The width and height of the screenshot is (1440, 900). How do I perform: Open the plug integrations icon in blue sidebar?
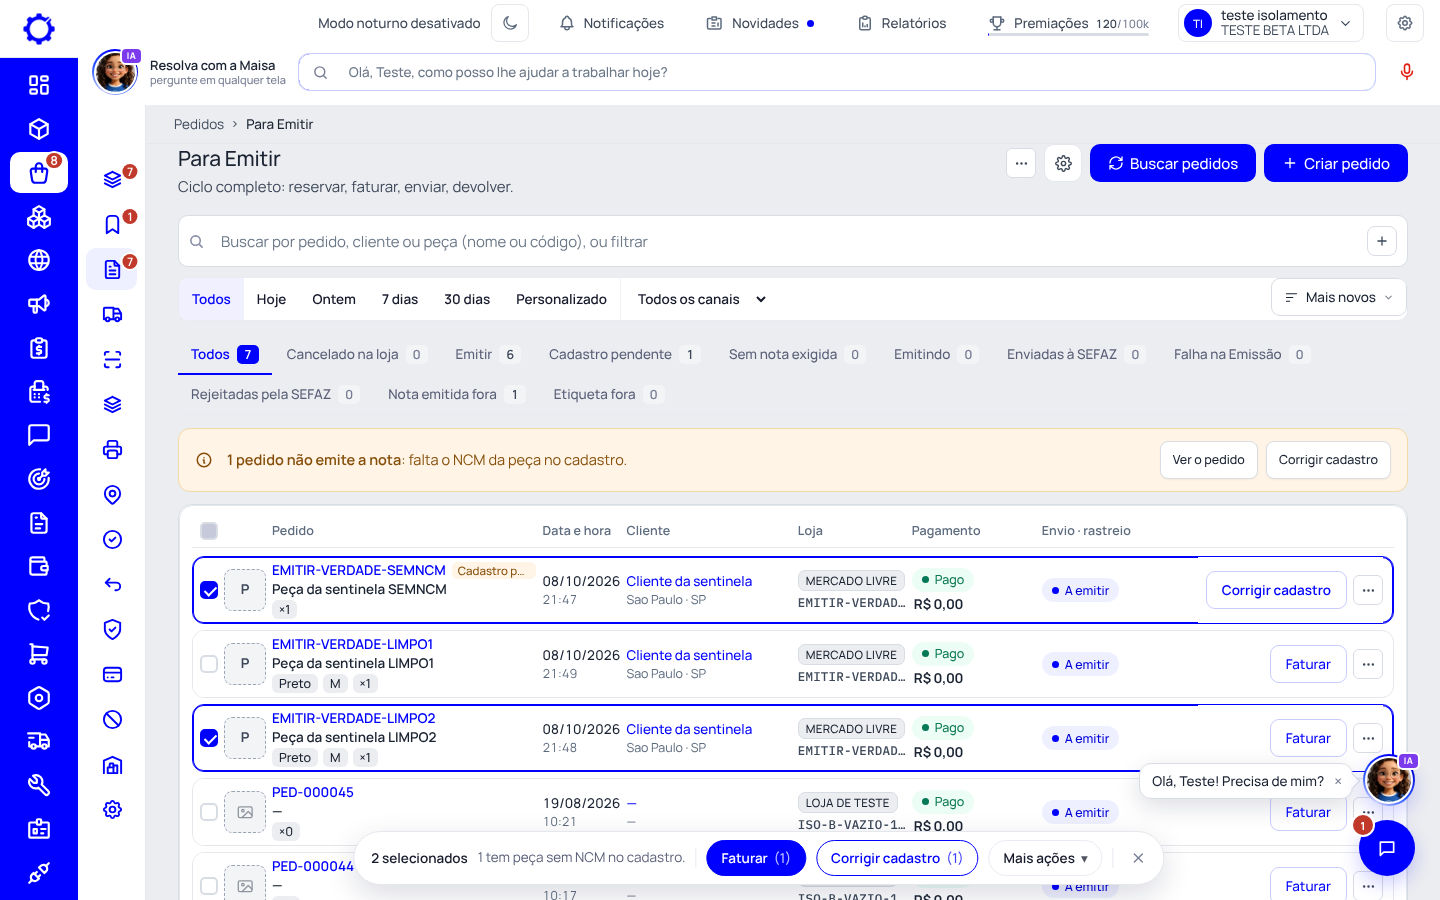[x=39, y=873]
